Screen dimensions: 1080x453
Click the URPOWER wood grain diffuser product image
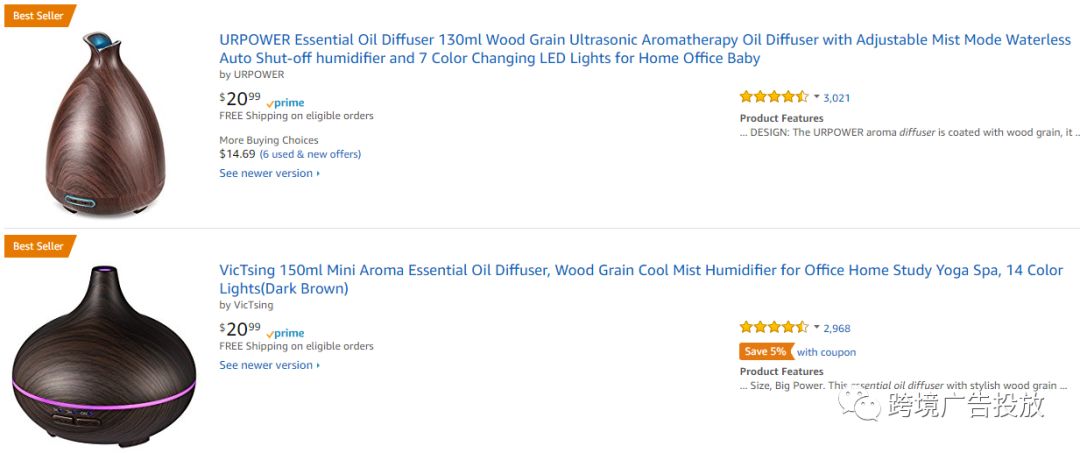[x=105, y=123]
